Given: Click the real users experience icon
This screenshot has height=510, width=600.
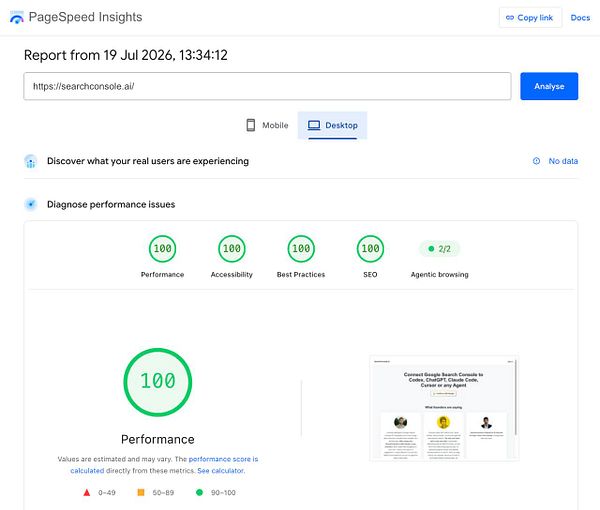Looking at the screenshot, I should coord(31,161).
